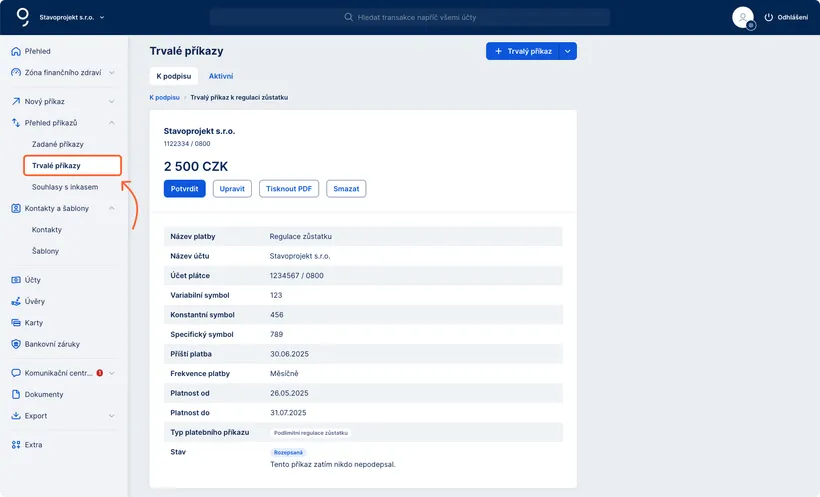Screen dimensions: 820x497
Task: Click the transaction search field
Action: pyautogui.click(x=410, y=17)
